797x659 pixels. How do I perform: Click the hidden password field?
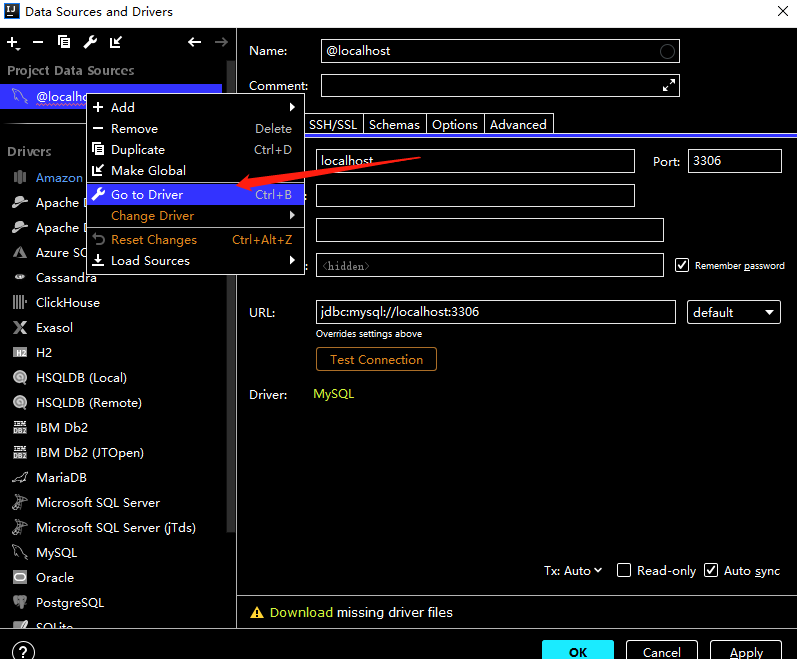(x=489, y=265)
